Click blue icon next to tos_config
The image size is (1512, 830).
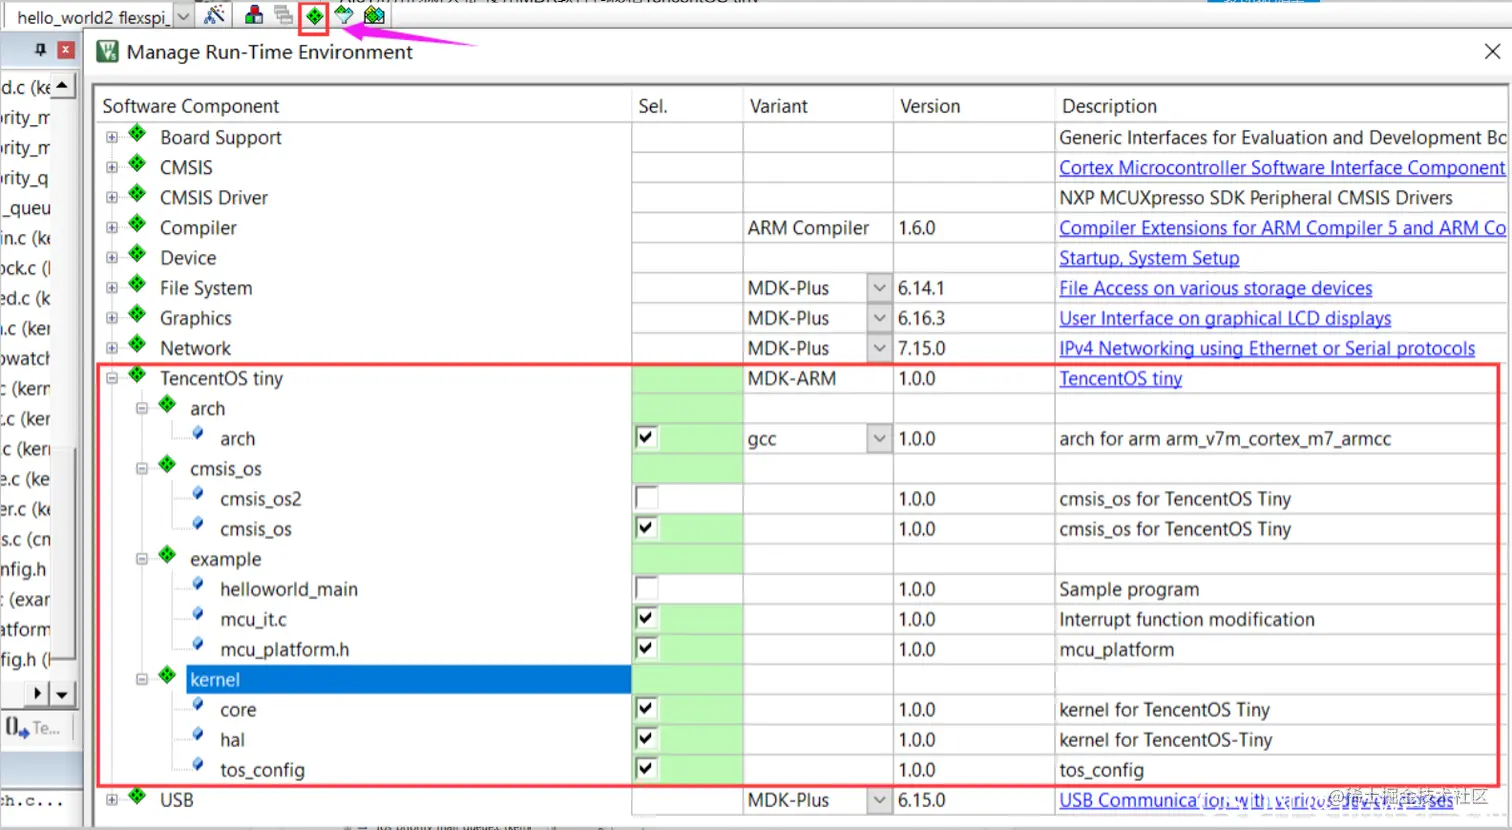click(198, 765)
